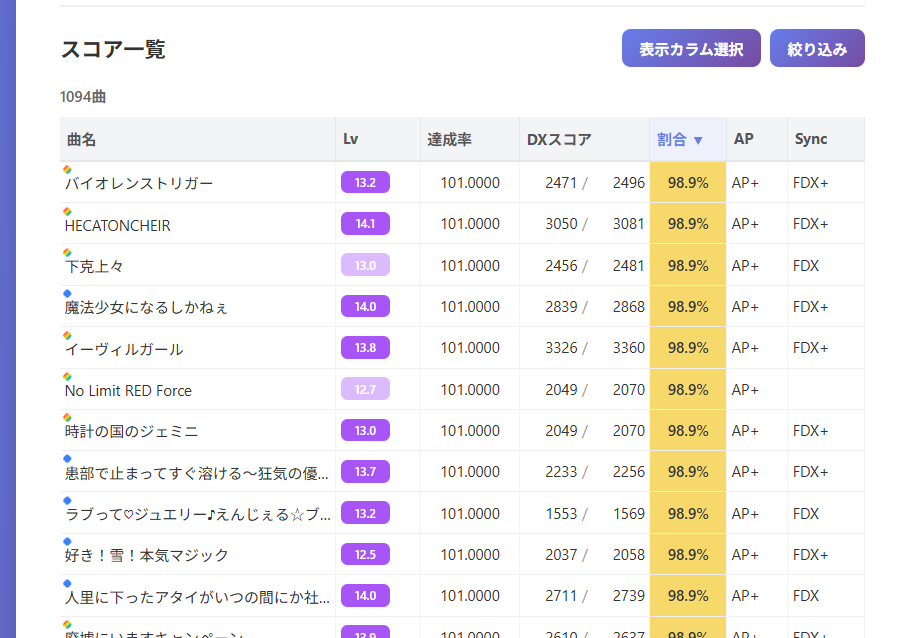Click AP+ value in No Limit RED Force row
The width and height of the screenshot is (903, 638).
pos(745,390)
